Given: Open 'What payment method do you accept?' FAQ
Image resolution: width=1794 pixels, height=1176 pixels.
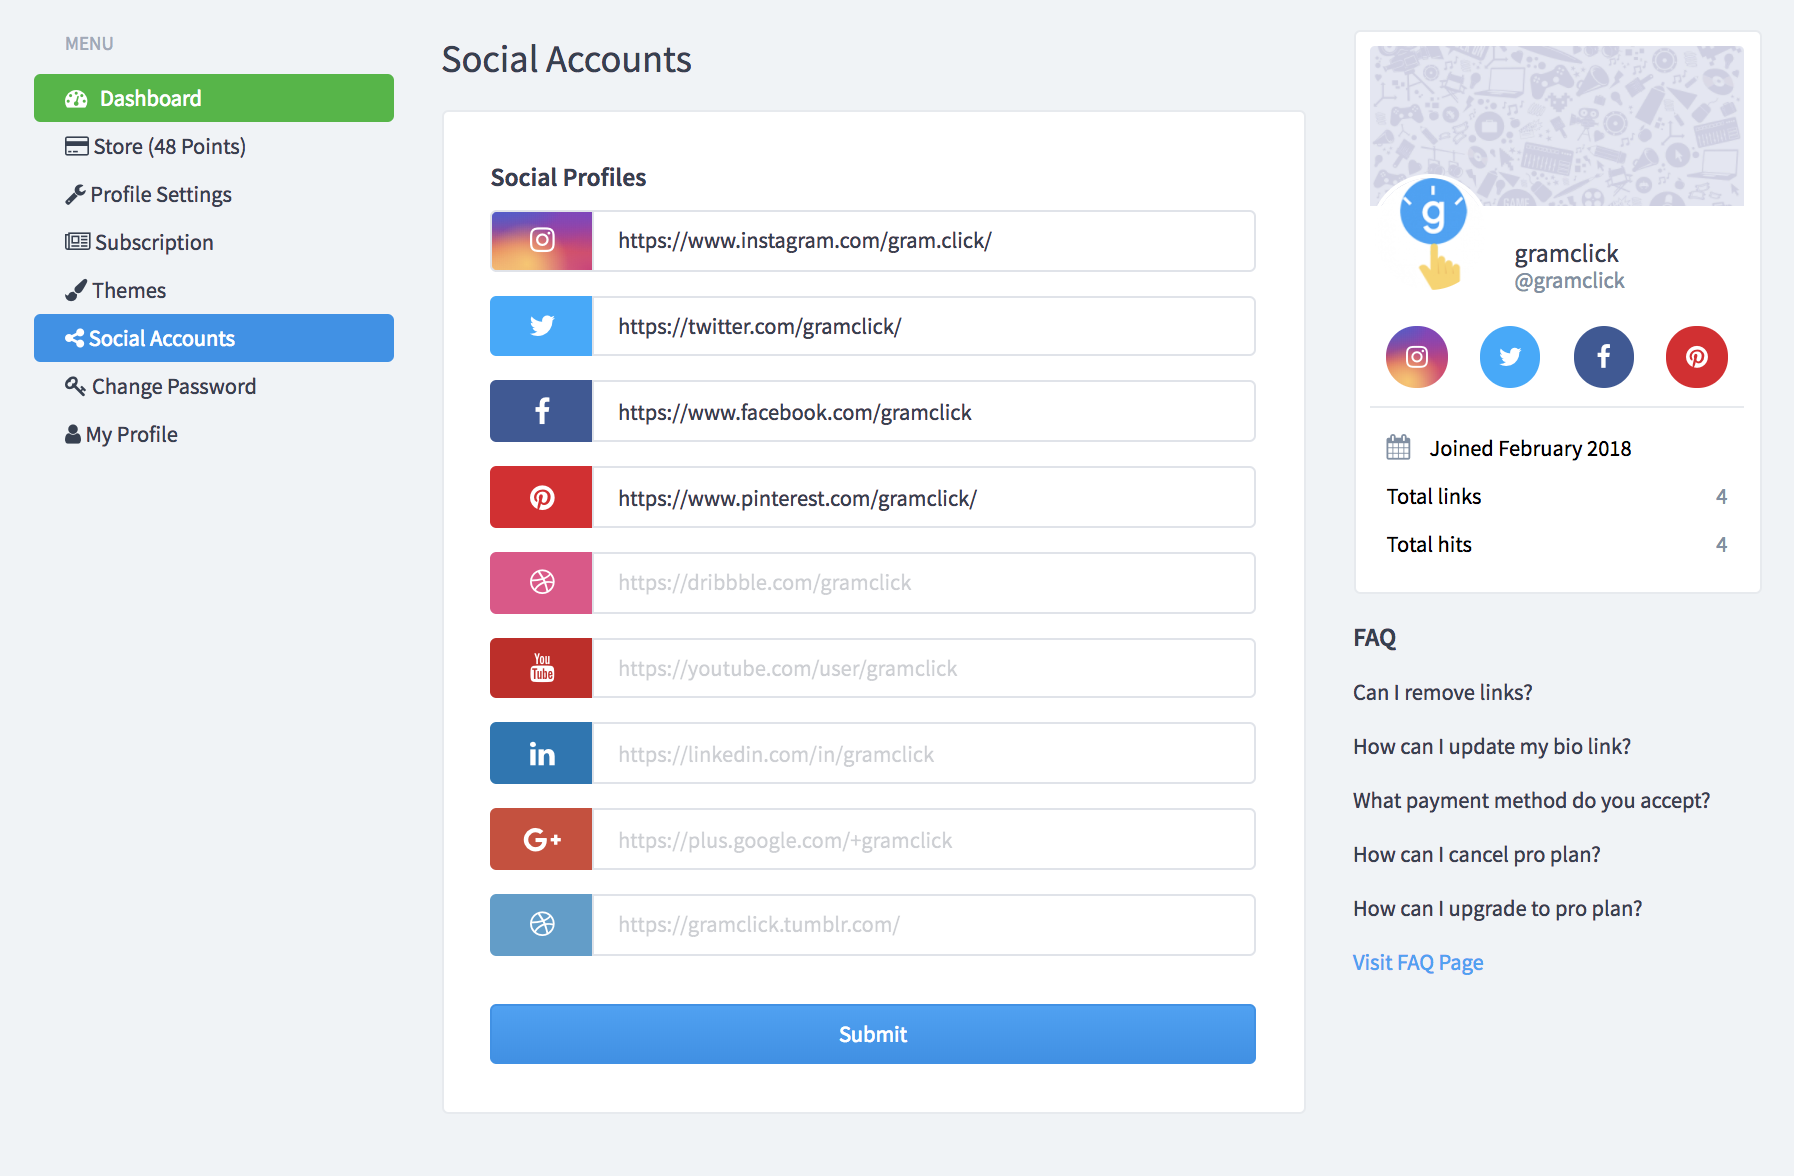Looking at the screenshot, I should tap(1531, 800).
